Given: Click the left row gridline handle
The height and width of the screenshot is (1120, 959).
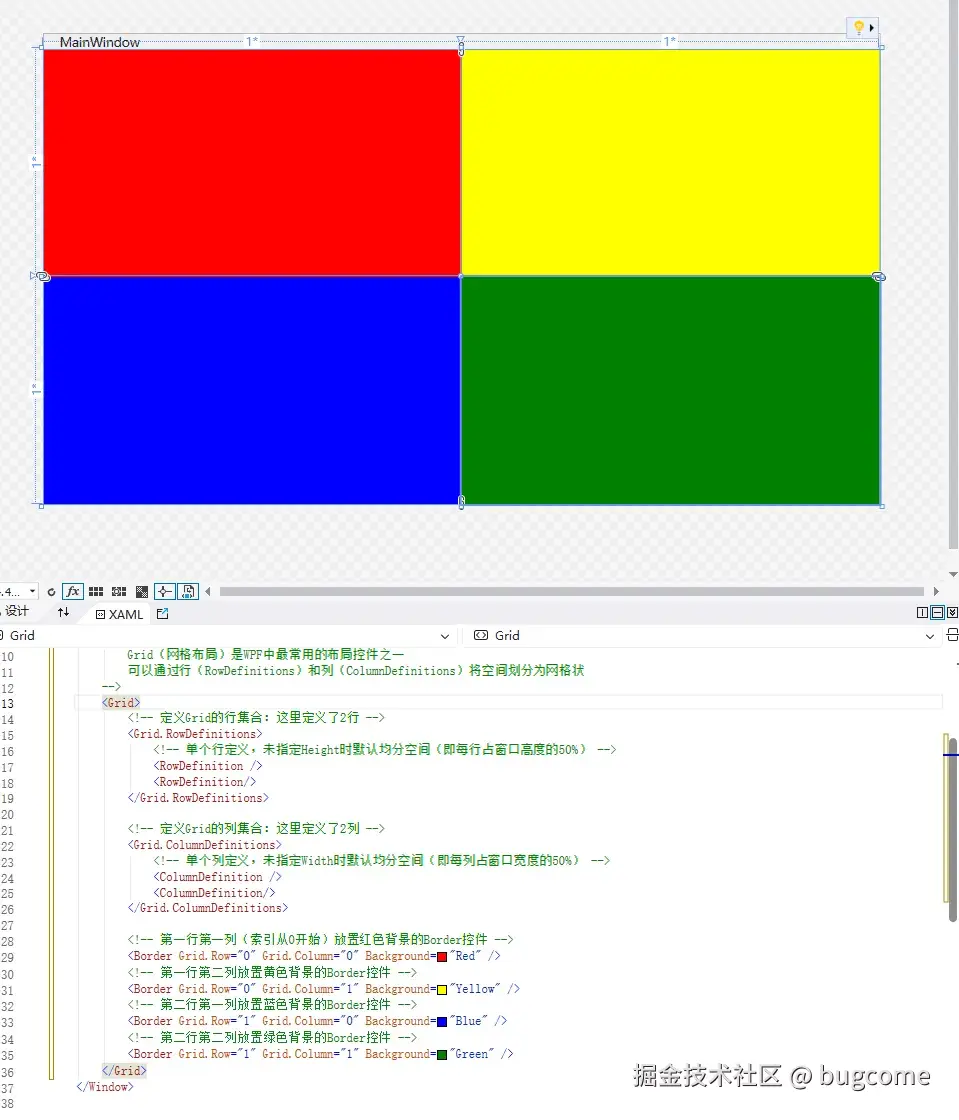Looking at the screenshot, I should [41, 276].
